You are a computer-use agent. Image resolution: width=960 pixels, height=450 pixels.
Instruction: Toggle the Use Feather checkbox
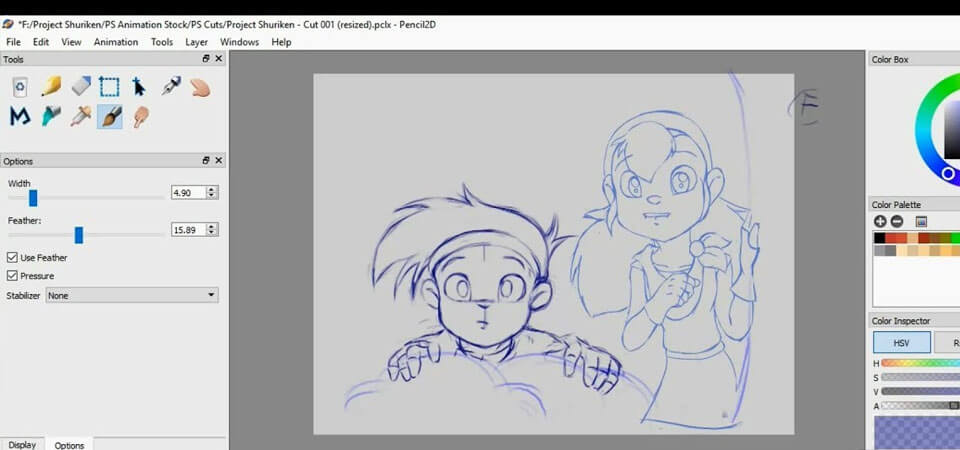click(12, 258)
